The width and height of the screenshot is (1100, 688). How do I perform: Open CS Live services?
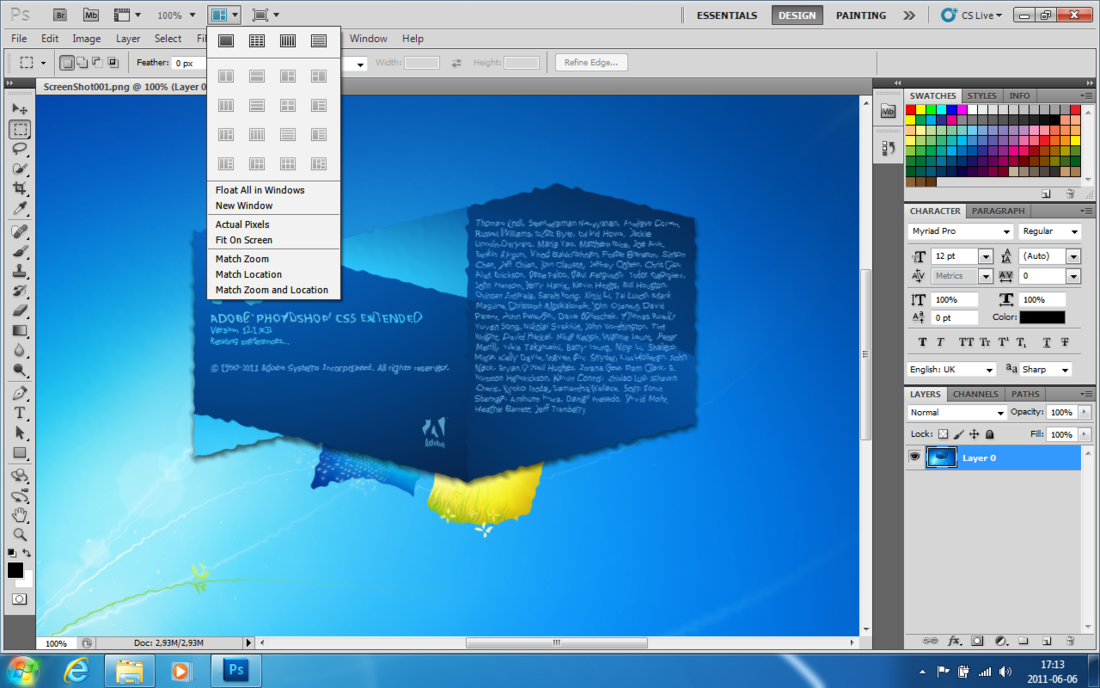pos(972,15)
